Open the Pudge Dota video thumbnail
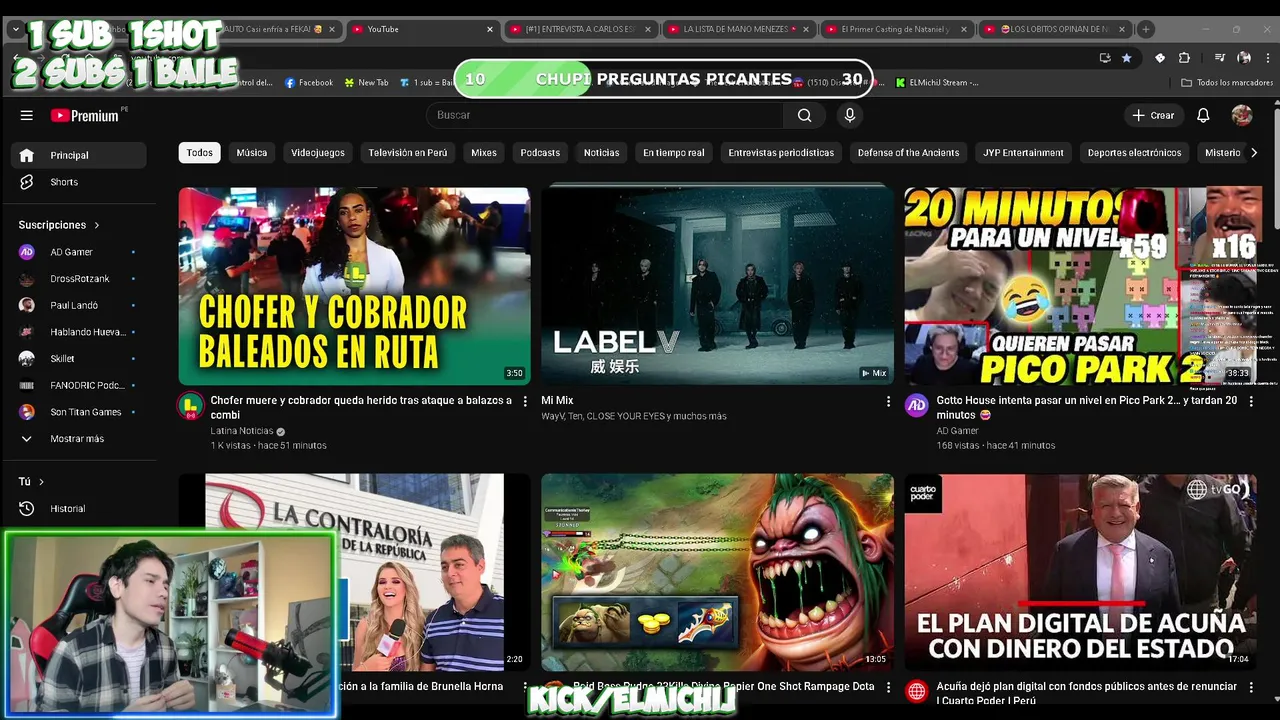1280x720 pixels. [x=717, y=572]
